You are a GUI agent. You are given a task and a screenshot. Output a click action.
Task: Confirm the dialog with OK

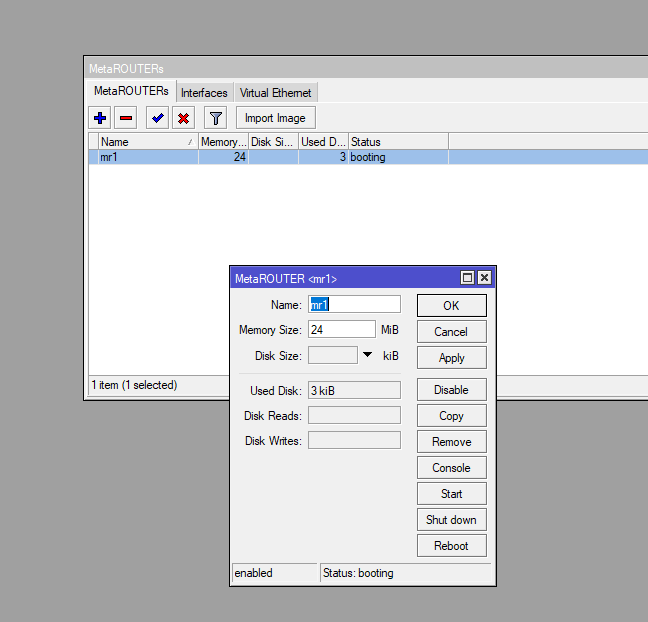451,305
